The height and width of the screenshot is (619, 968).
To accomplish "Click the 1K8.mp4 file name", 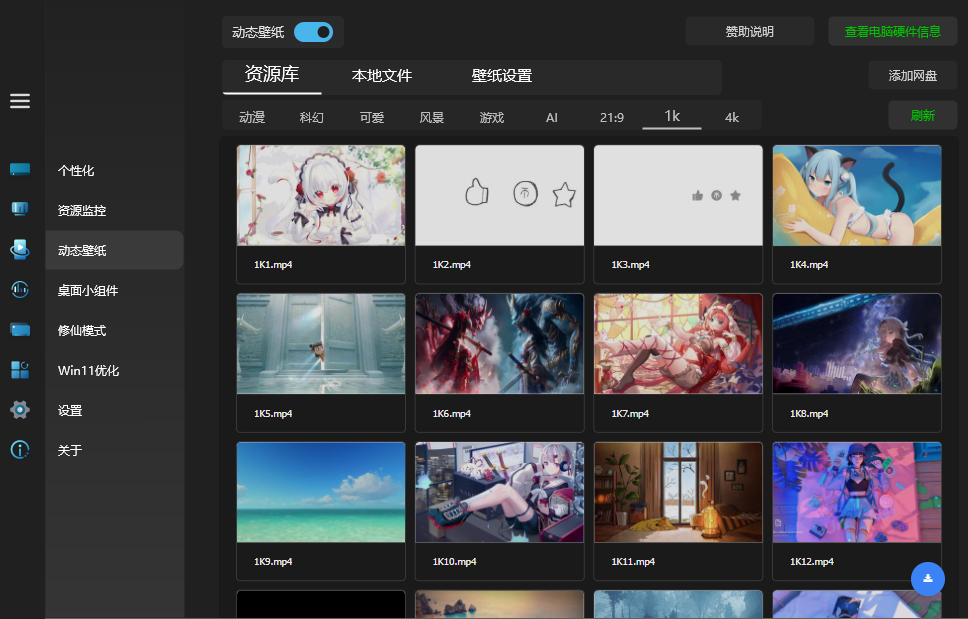I will point(809,413).
